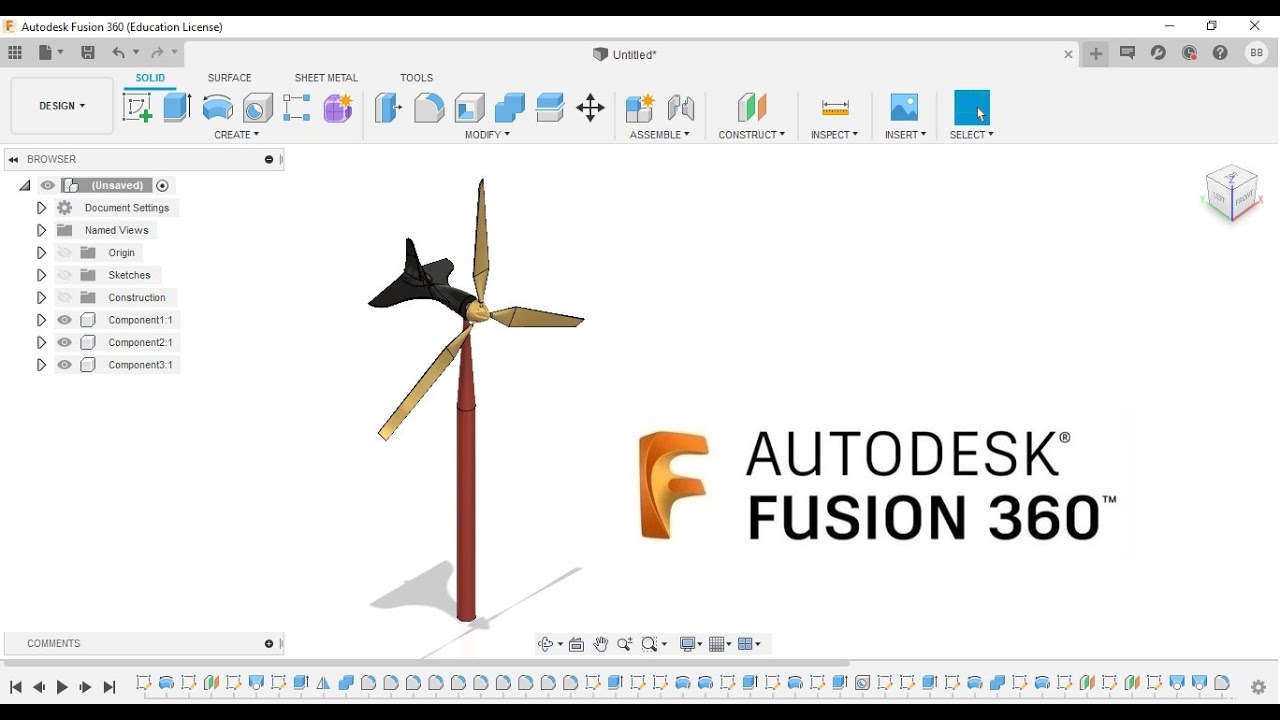Select the Combine tool
The image size is (1280, 720).
pyautogui.click(x=510, y=107)
